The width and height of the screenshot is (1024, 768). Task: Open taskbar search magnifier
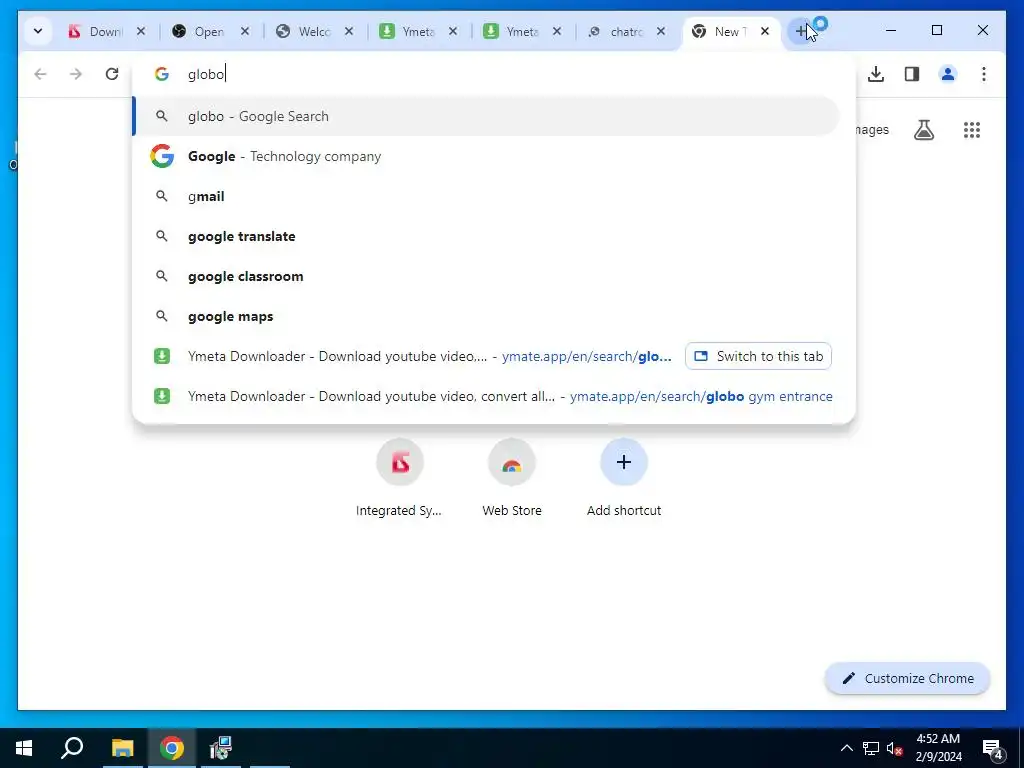point(72,748)
